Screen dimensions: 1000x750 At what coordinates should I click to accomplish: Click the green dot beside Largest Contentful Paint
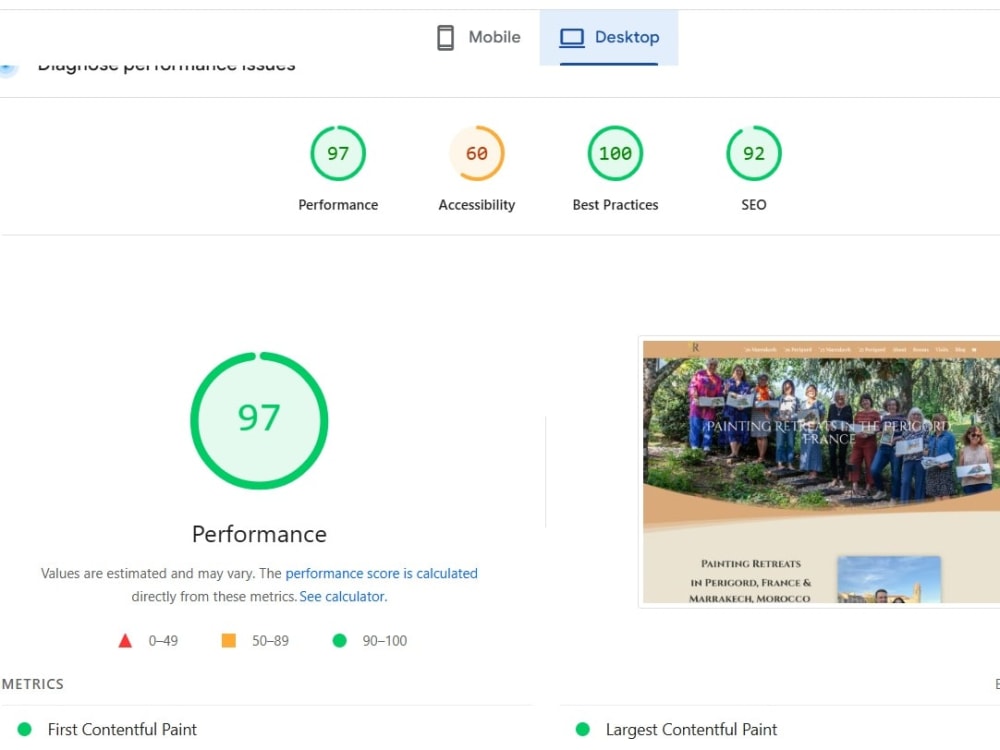coord(582,729)
